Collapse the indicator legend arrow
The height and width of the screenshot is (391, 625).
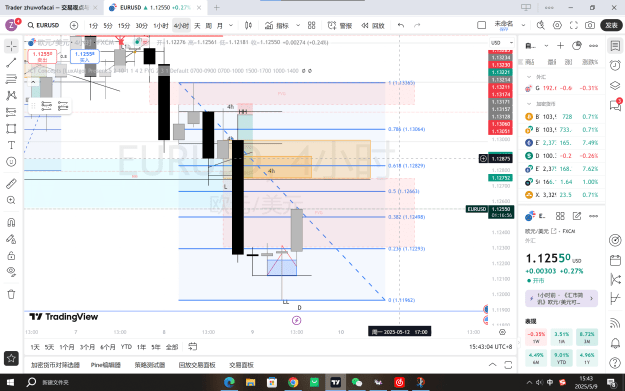click(33, 82)
